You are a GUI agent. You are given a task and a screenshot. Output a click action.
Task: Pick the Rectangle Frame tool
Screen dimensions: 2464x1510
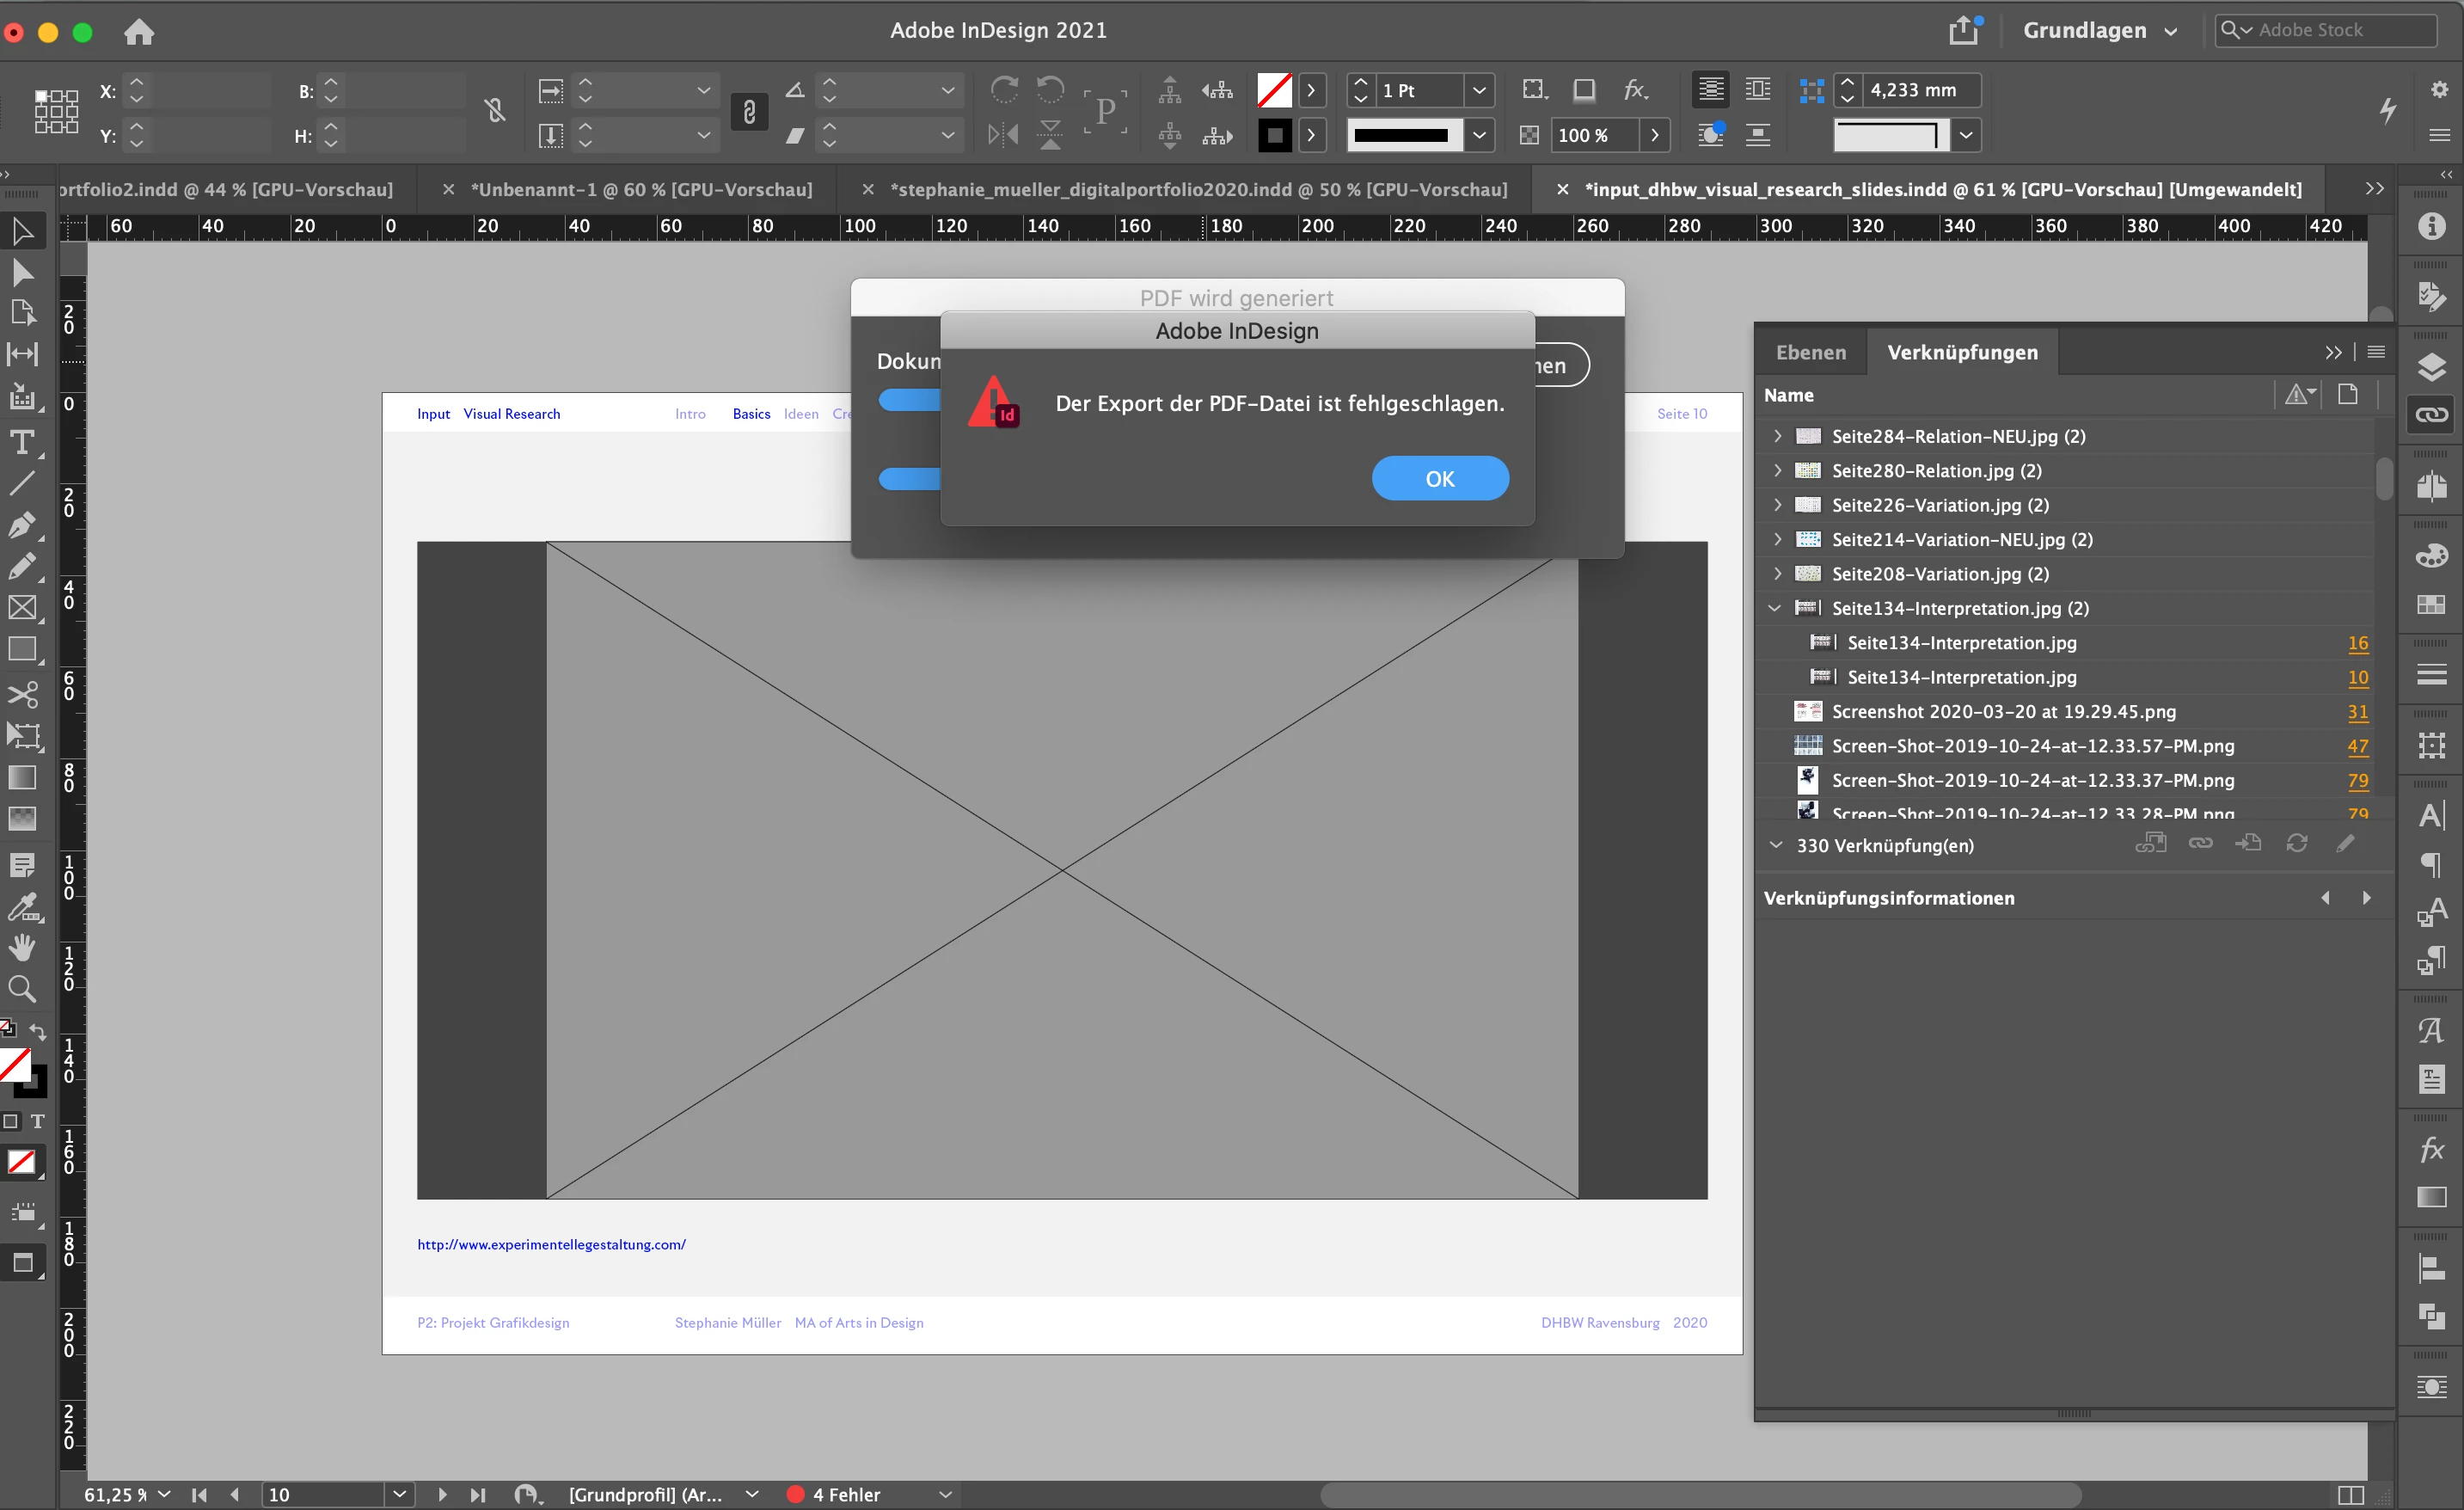click(x=21, y=608)
